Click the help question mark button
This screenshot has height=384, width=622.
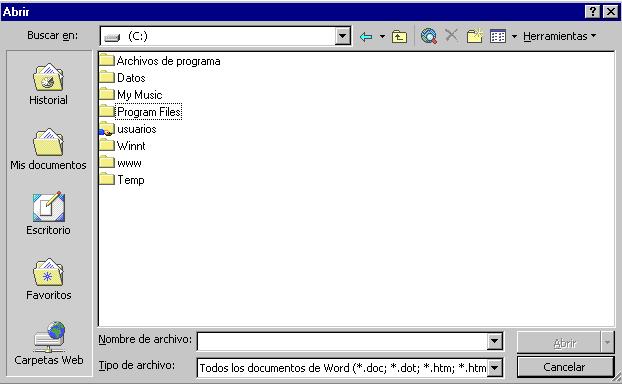click(x=592, y=12)
